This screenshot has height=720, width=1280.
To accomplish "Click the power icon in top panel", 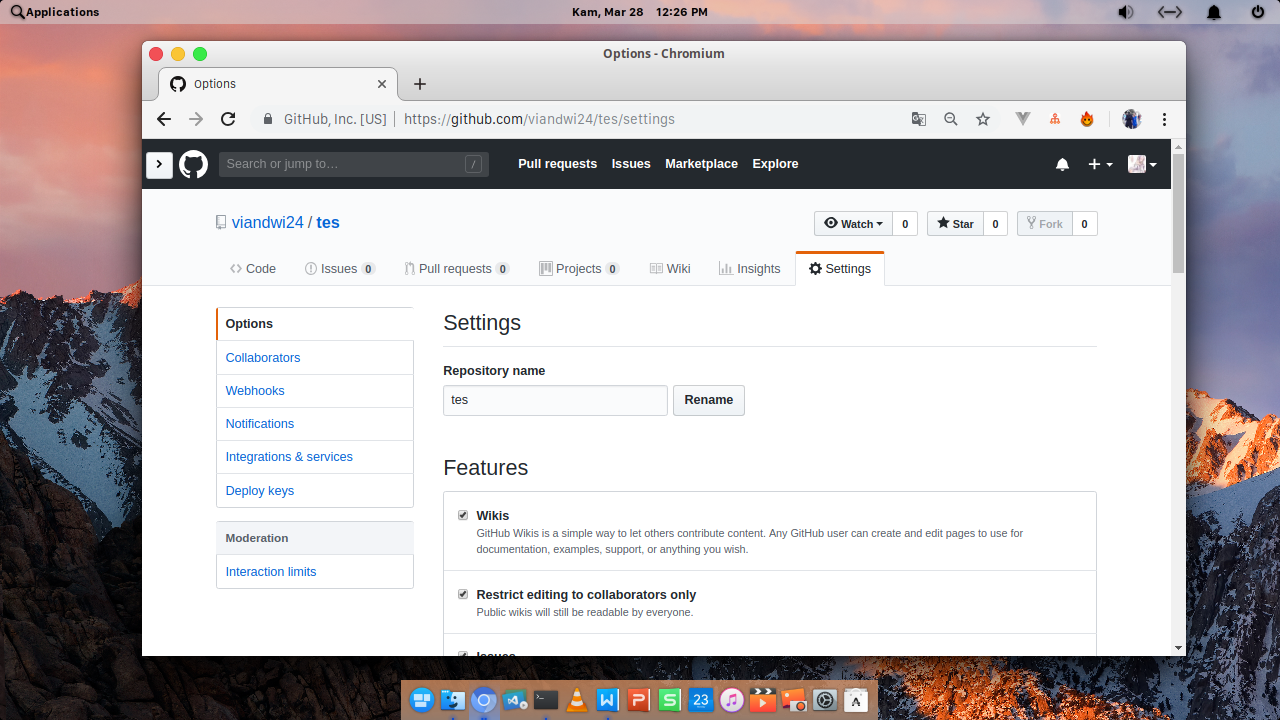I will click(1258, 12).
